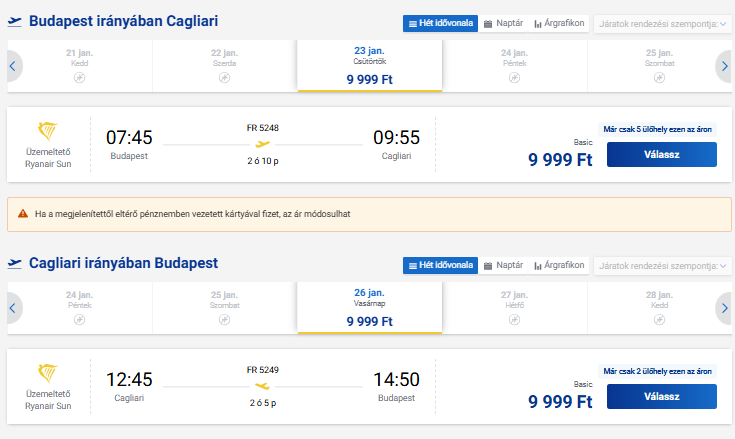Click previous-week arrow for Budapest–Cagliari dates
735x439 pixels.
[13, 66]
